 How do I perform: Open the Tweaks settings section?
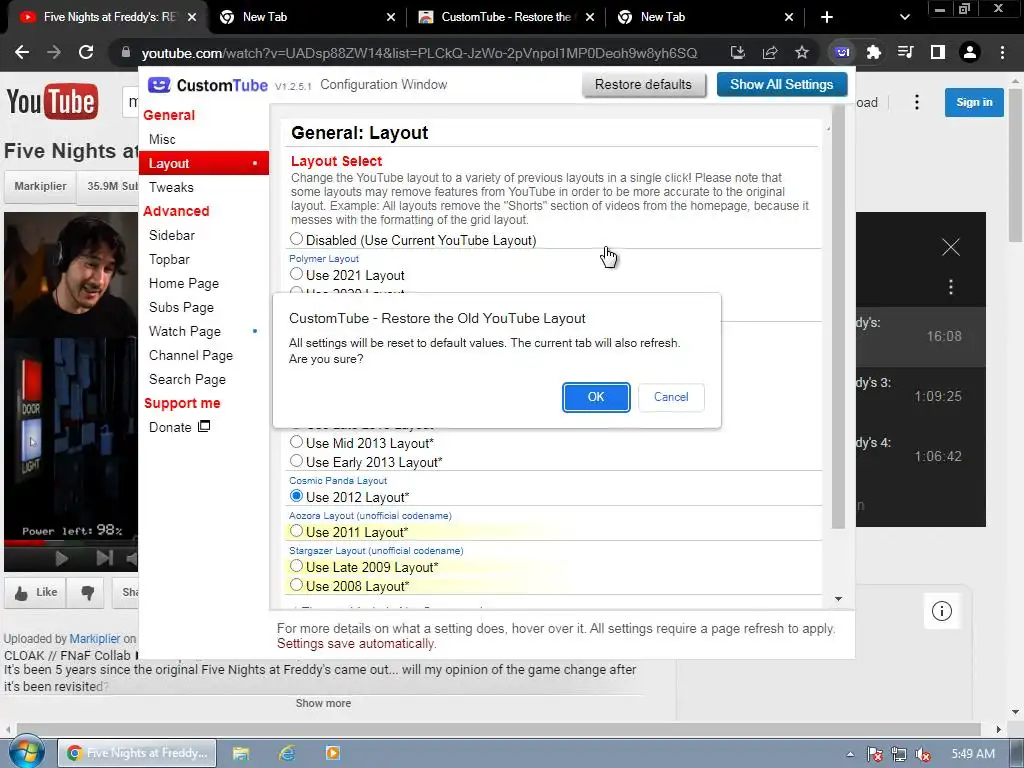click(x=171, y=187)
